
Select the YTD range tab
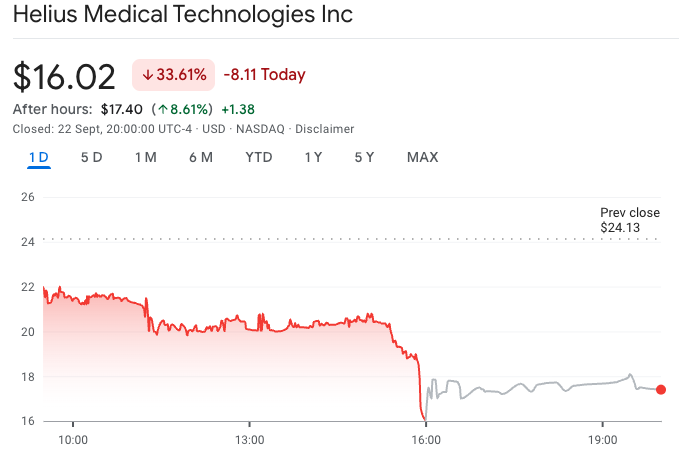click(259, 157)
